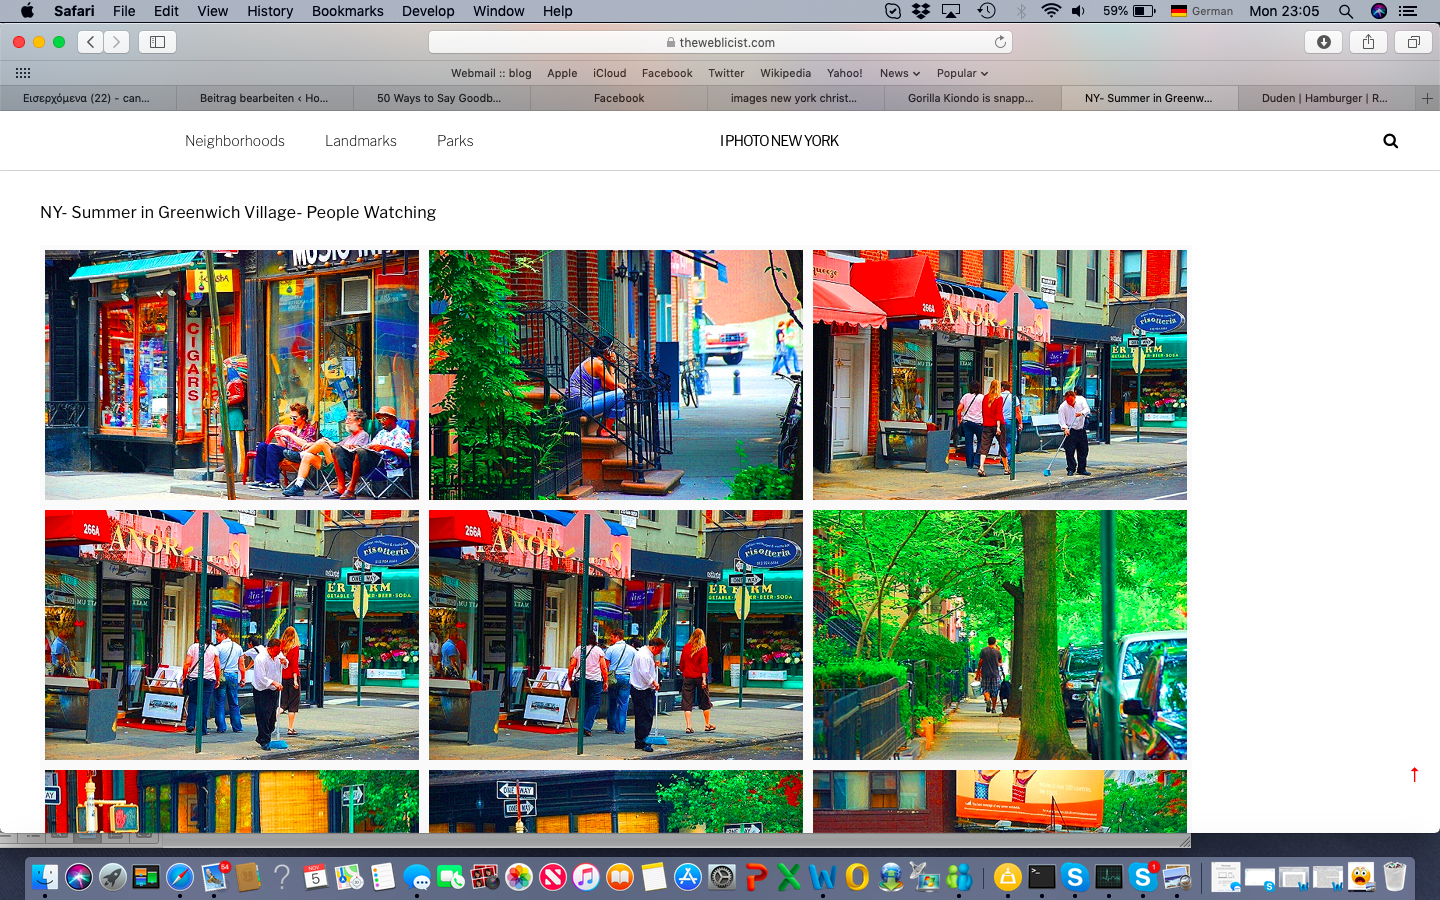
Task: Click the I PHOTO NEW YORK site title
Action: click(x=779, y=141)
